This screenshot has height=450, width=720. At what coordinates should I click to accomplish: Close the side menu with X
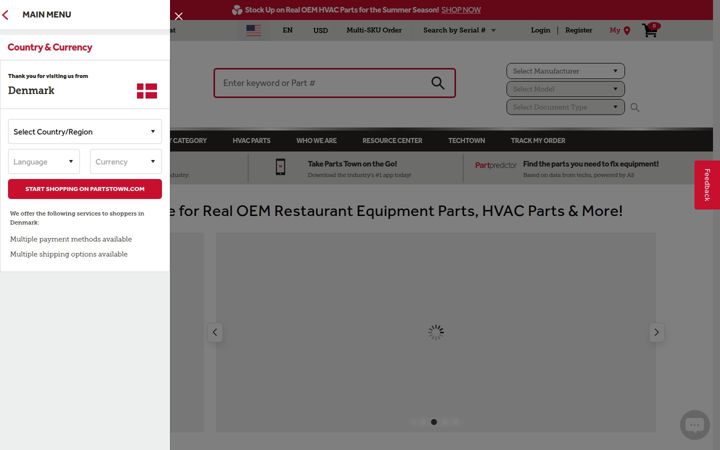pos(179,17)
